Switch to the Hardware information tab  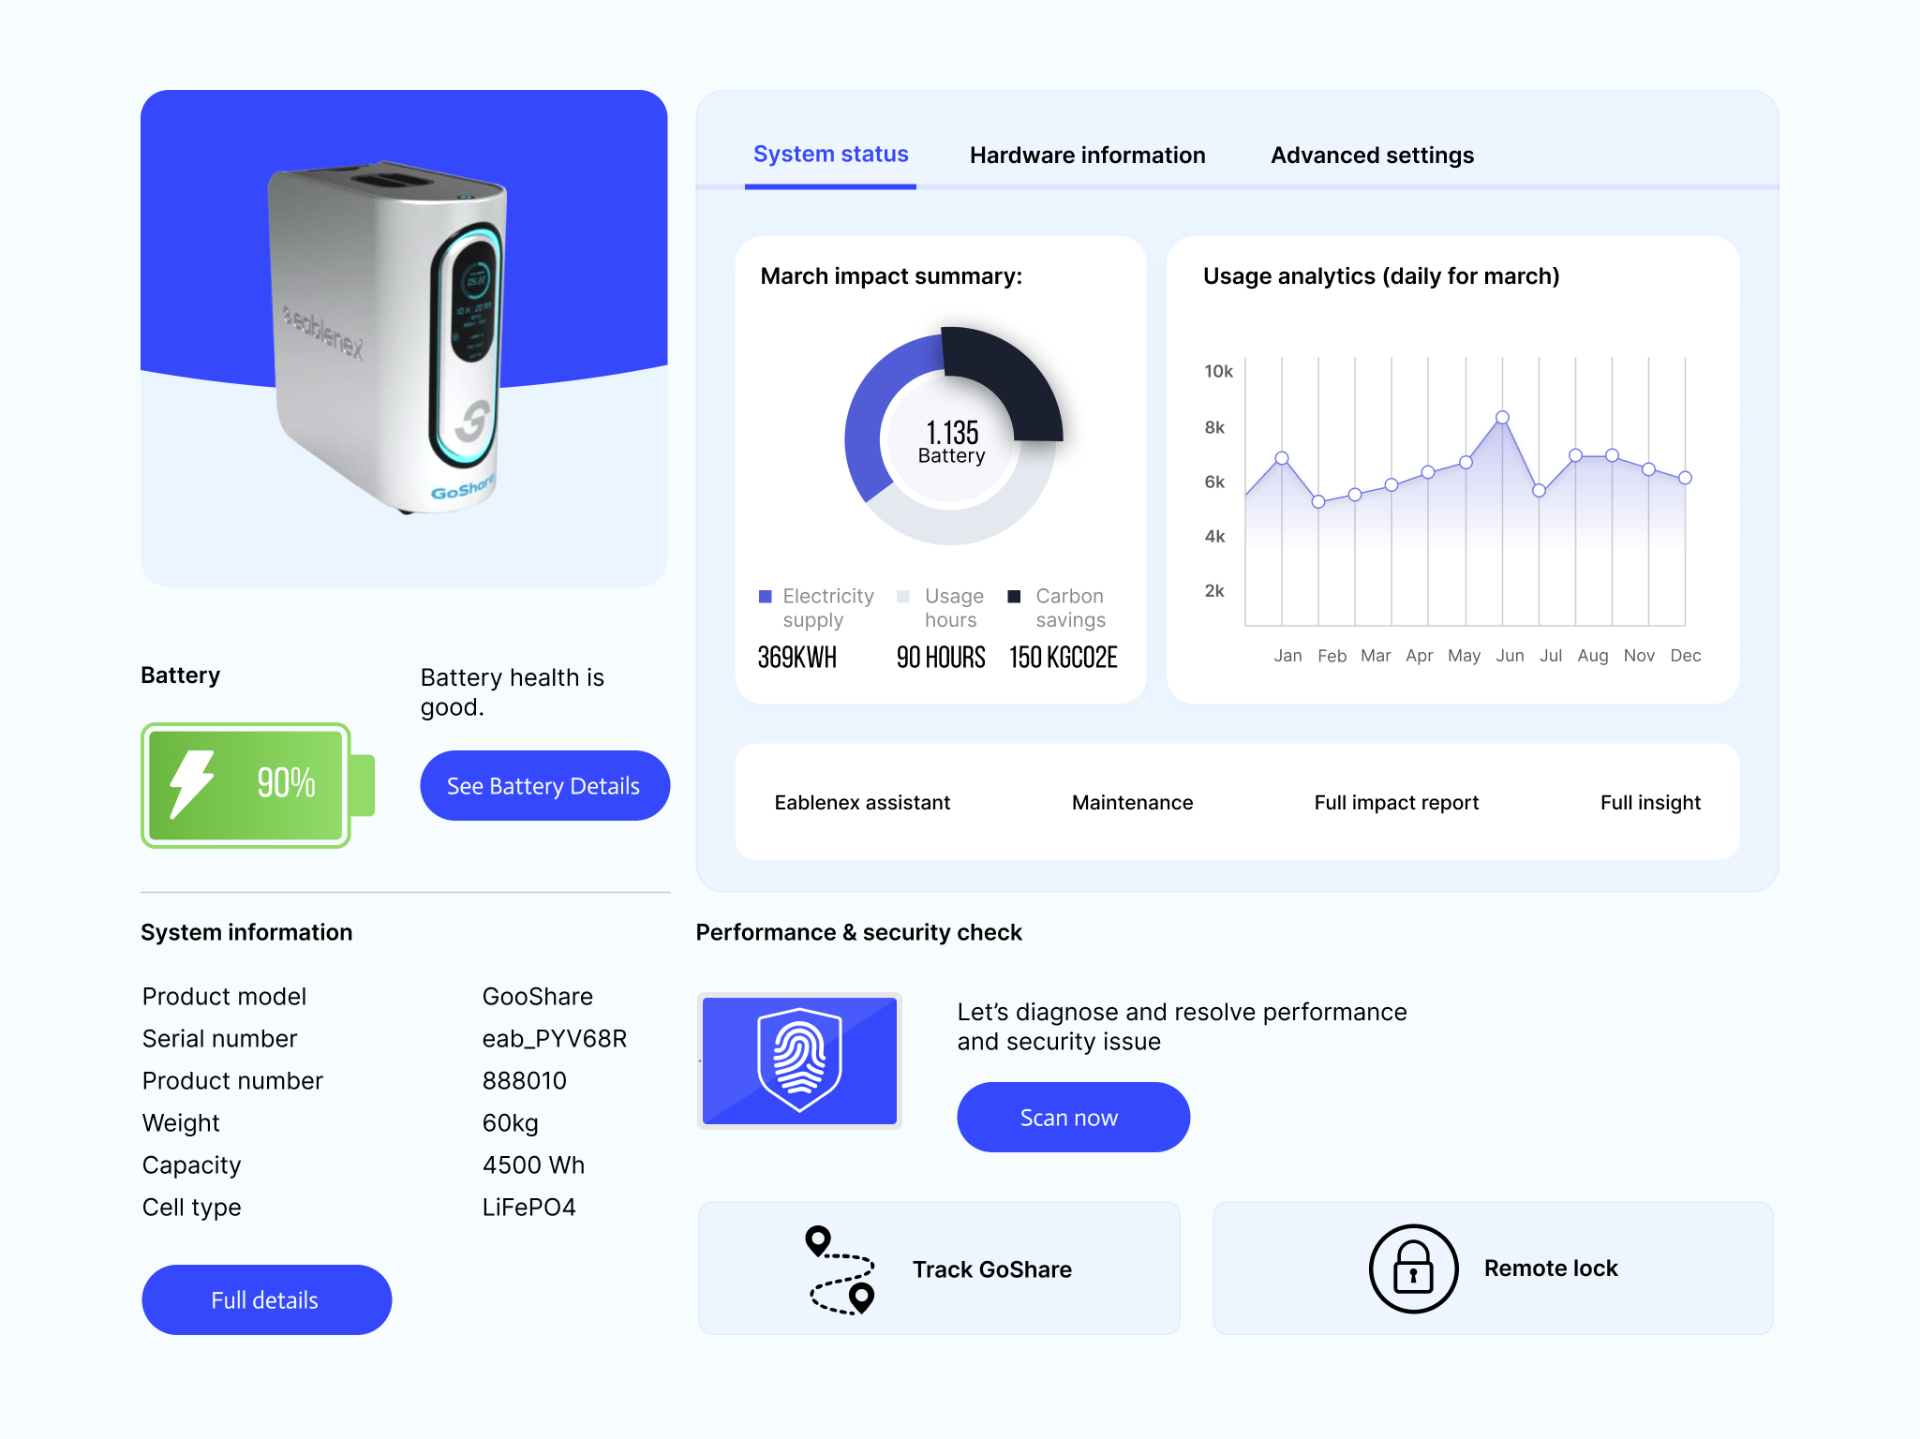click(1087, 155)
